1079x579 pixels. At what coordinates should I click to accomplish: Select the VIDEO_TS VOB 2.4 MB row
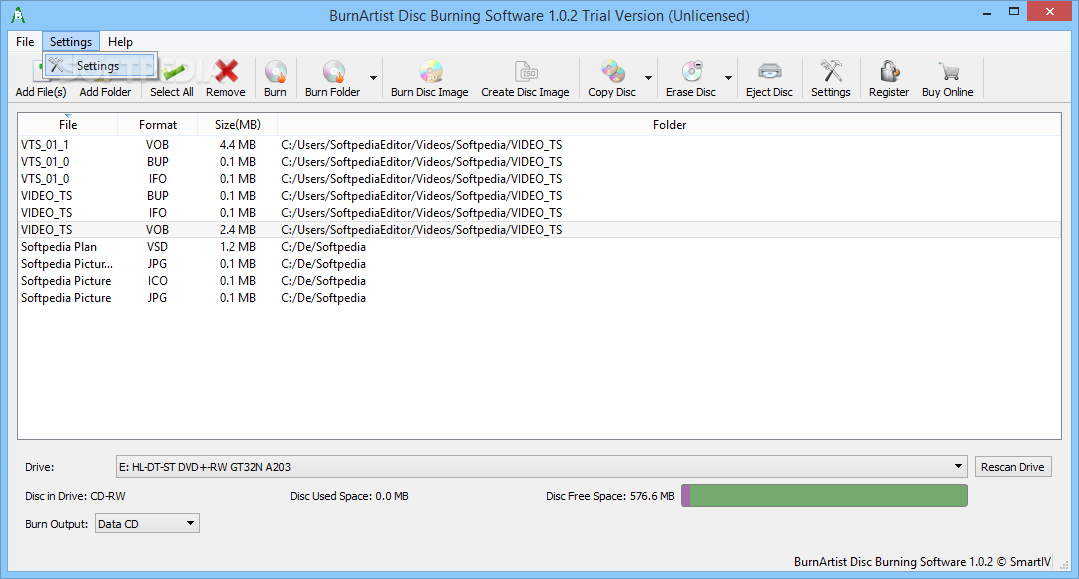[540, 230]
